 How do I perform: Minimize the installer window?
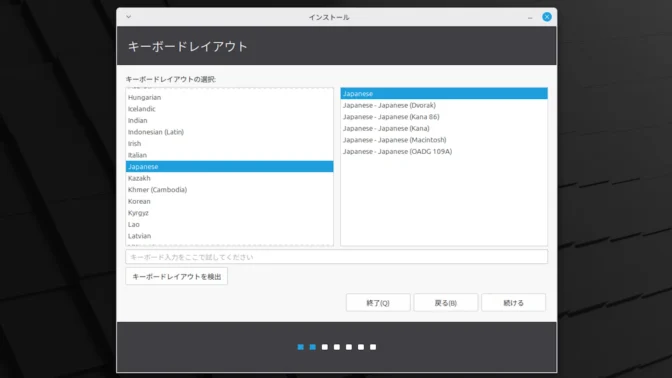[530, 18]
